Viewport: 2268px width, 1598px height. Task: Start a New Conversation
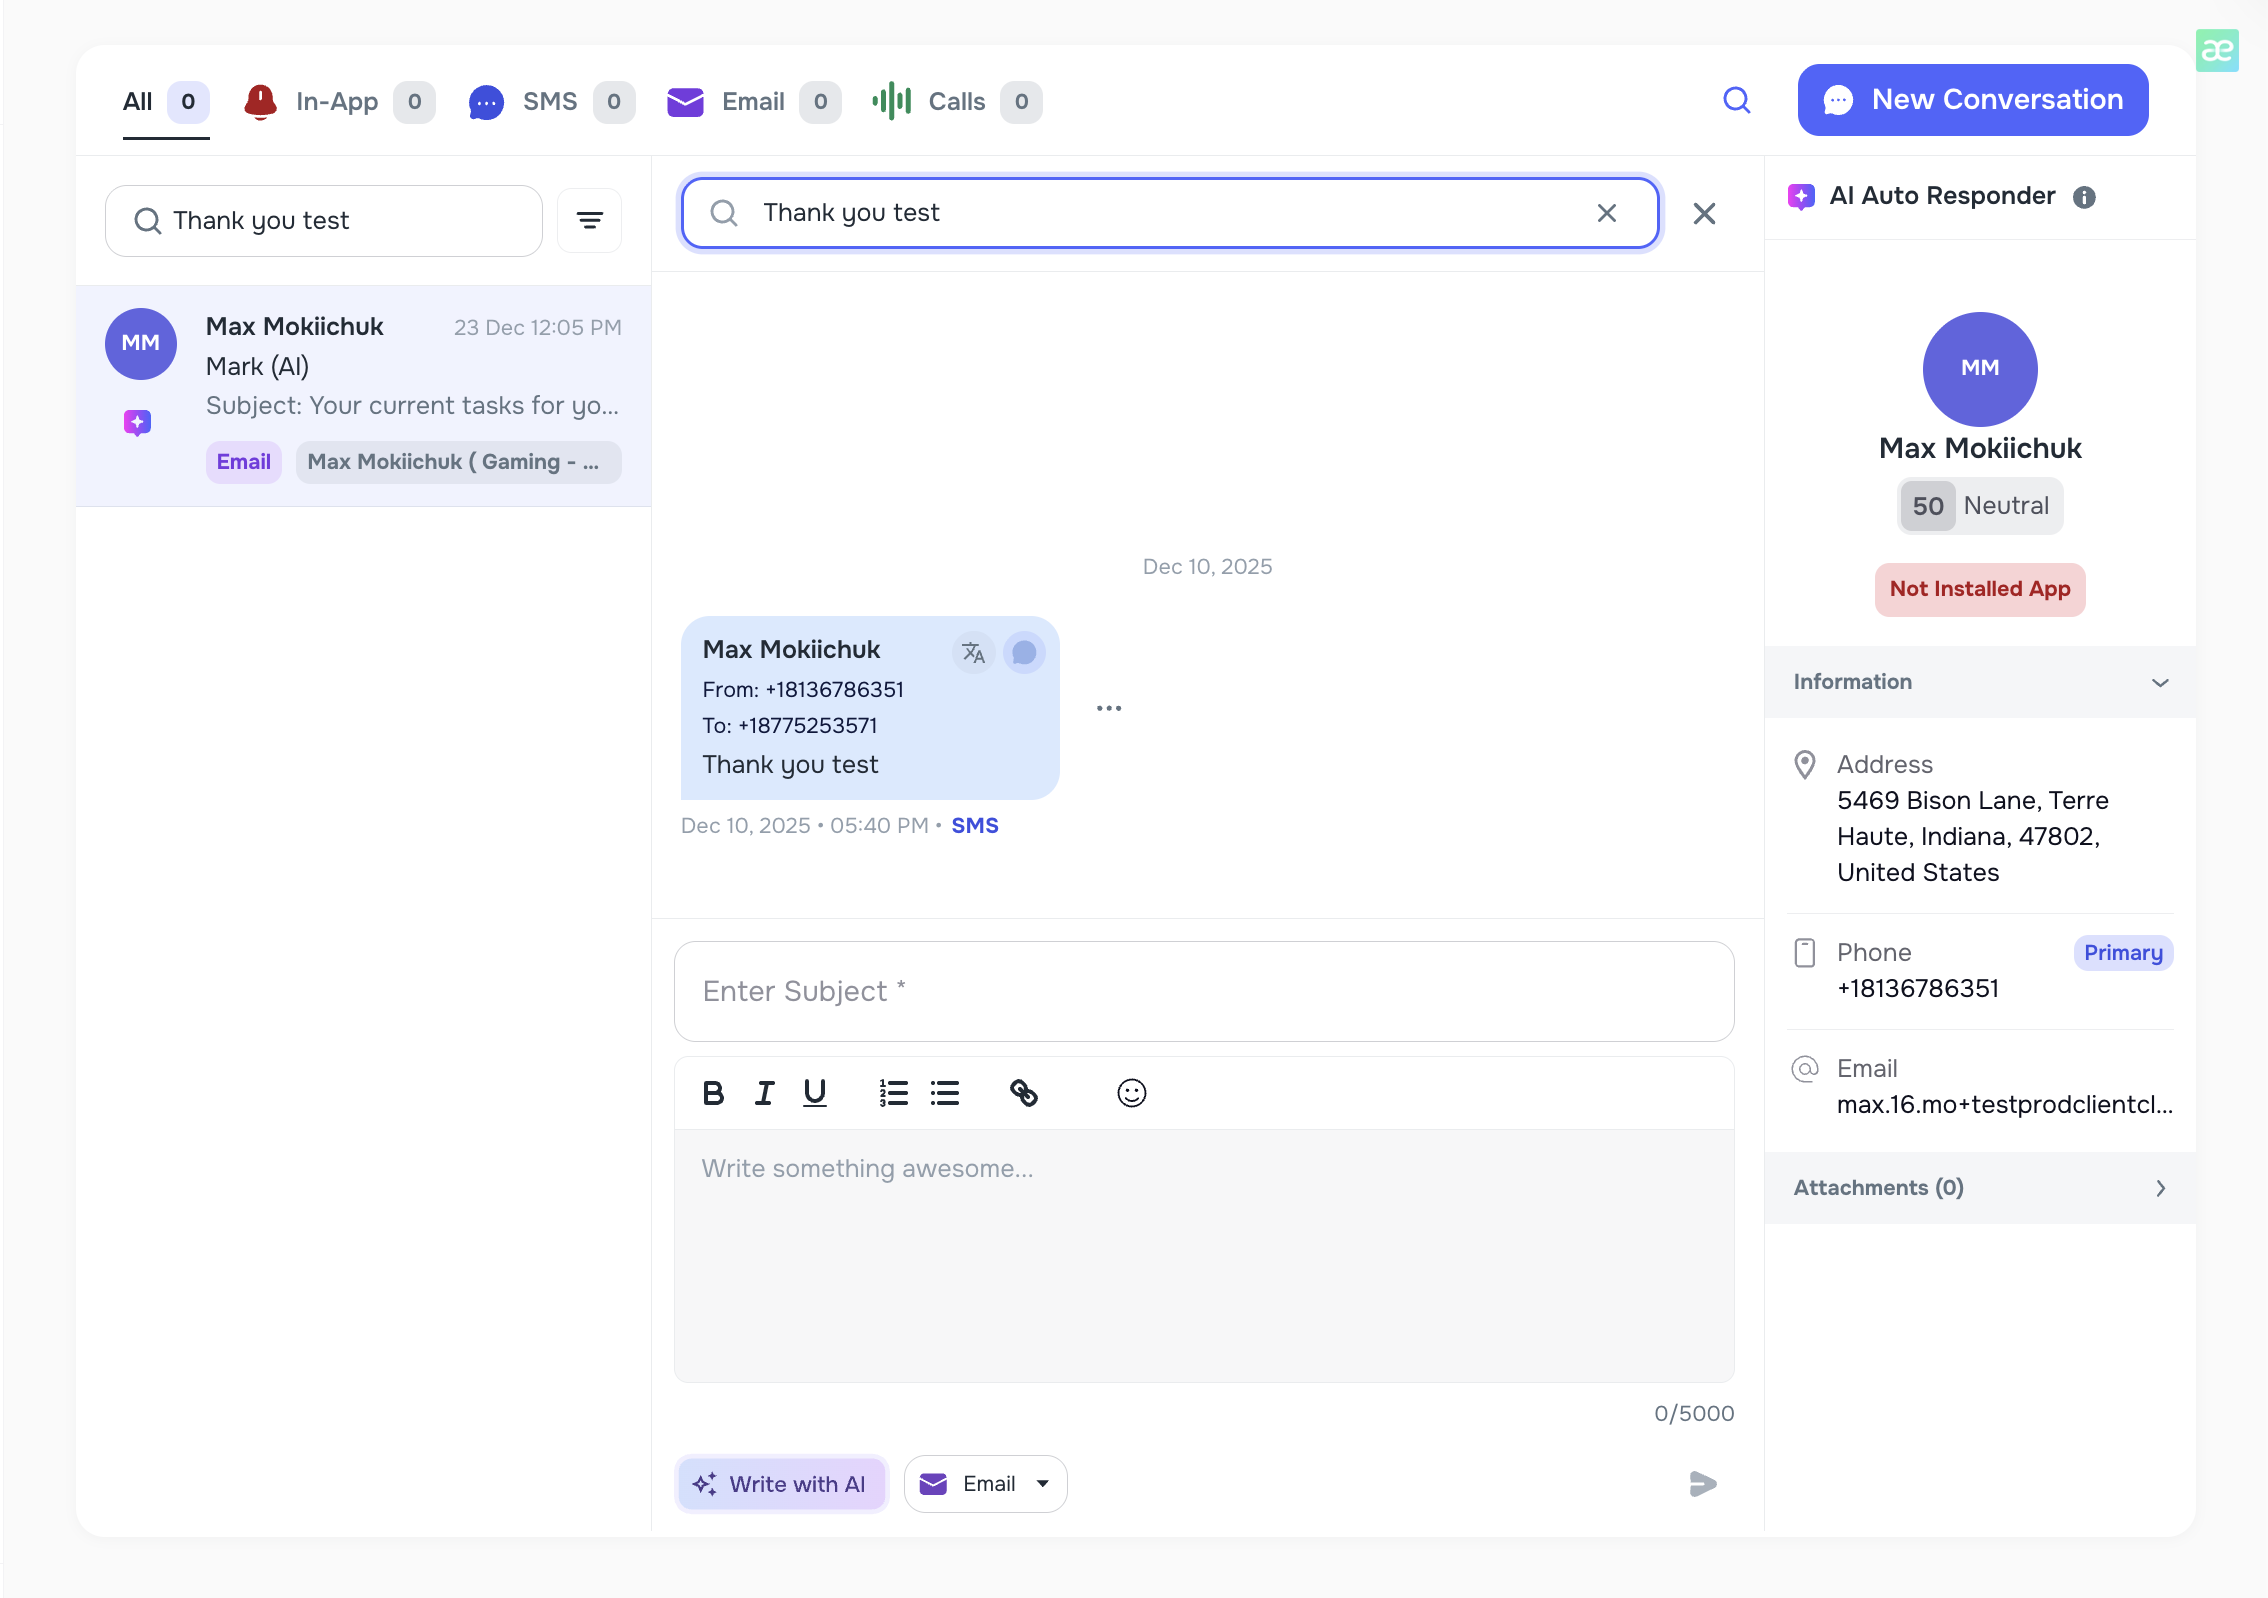click(x=1971, y=99)
